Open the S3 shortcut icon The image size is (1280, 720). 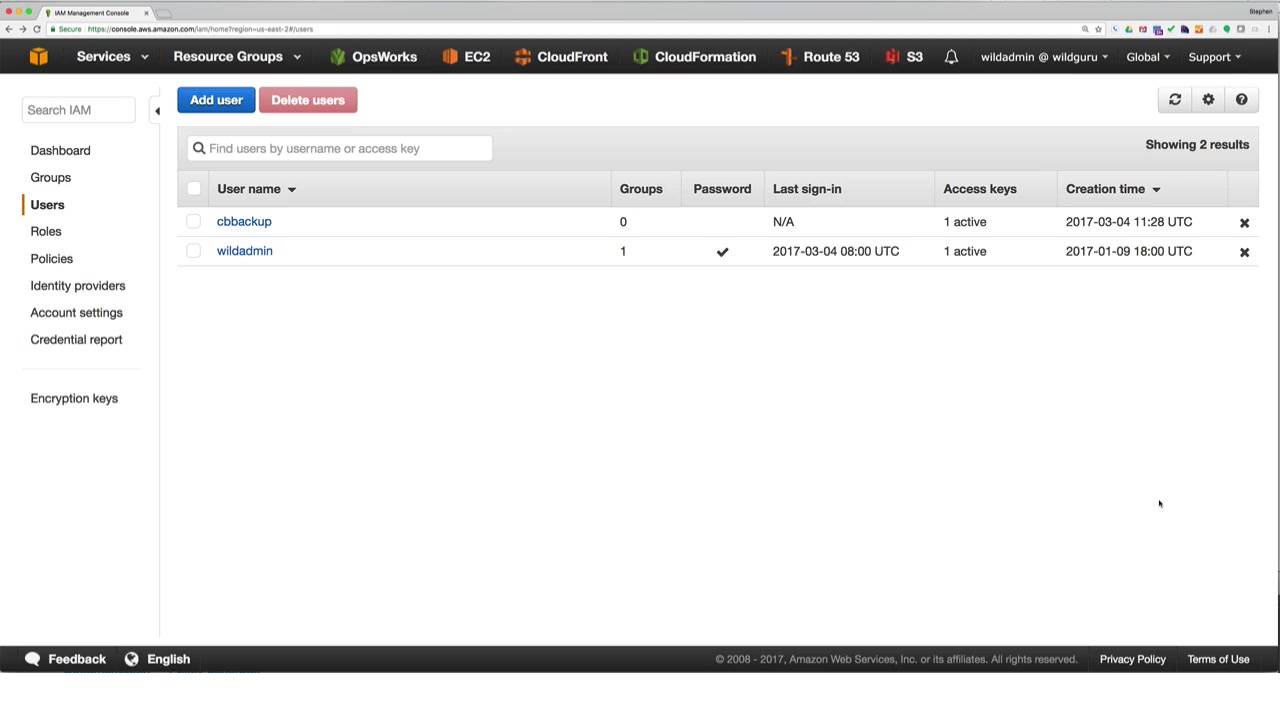tap(892, 57)
